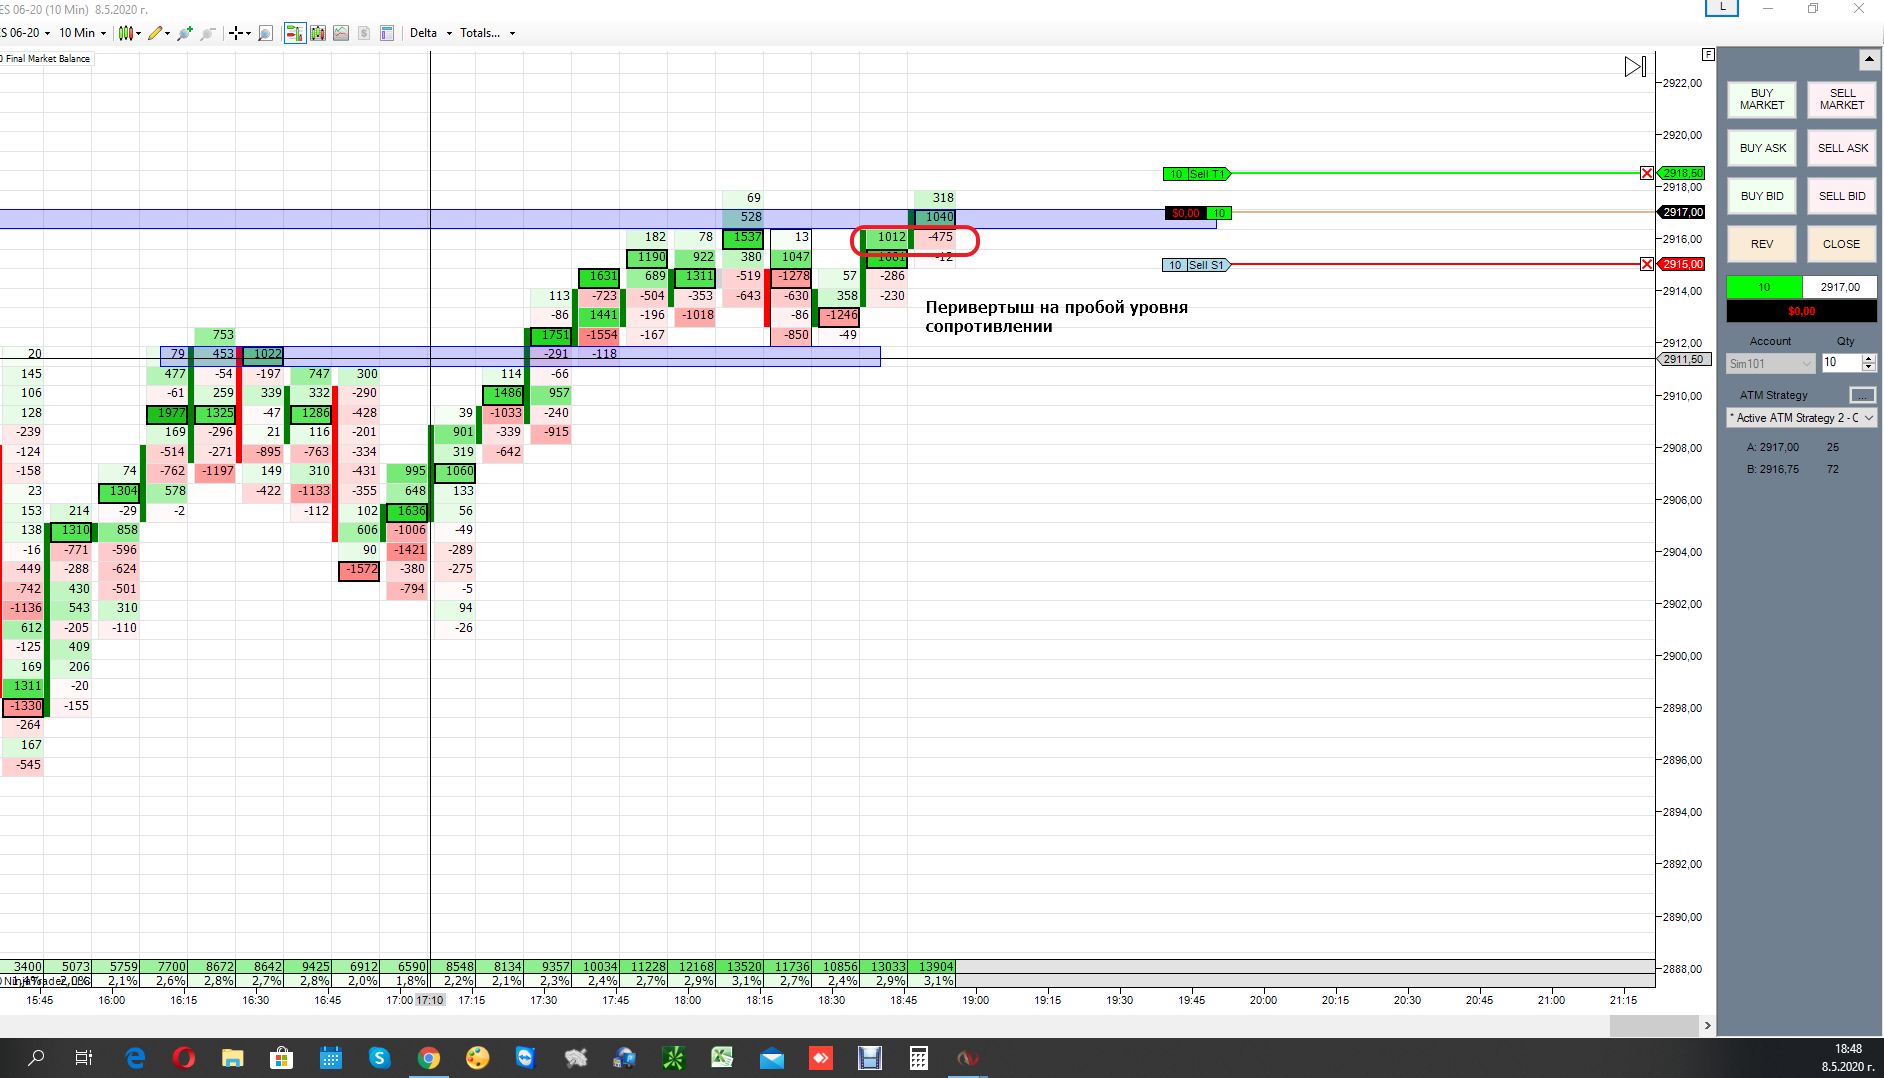The image size is (1884, 1078).
Task: Open Paint palette app from taskbar
Action: pos(478,1058)
